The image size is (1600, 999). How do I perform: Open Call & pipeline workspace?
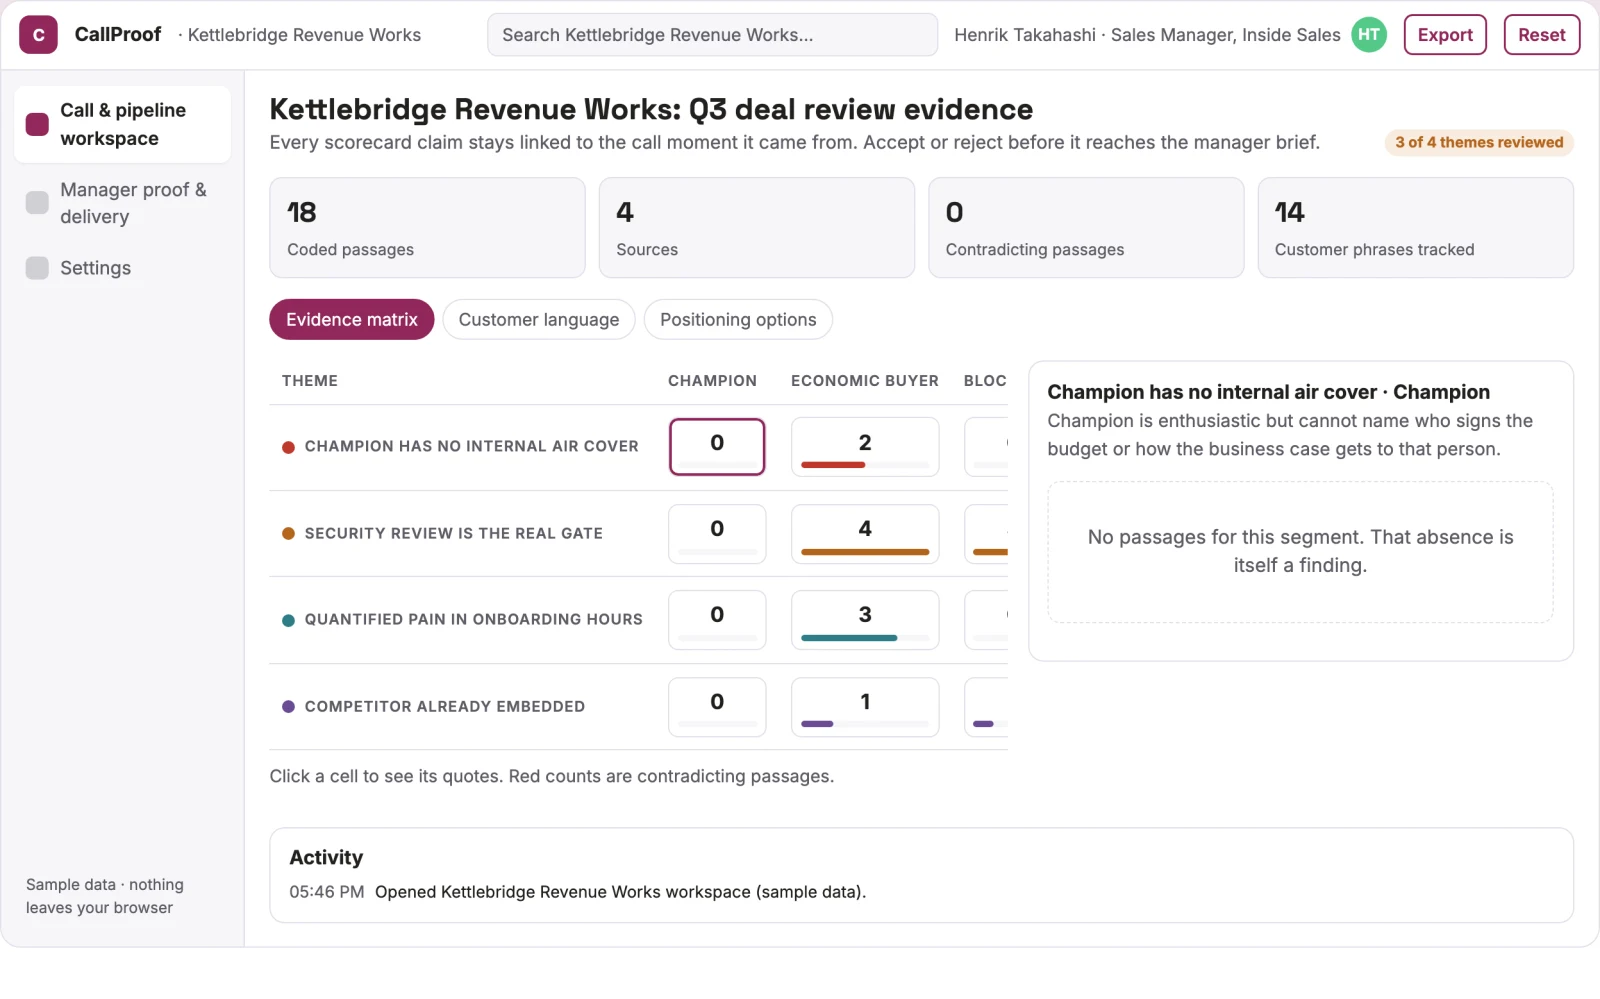pyautogui.click(x=122, y=124)
